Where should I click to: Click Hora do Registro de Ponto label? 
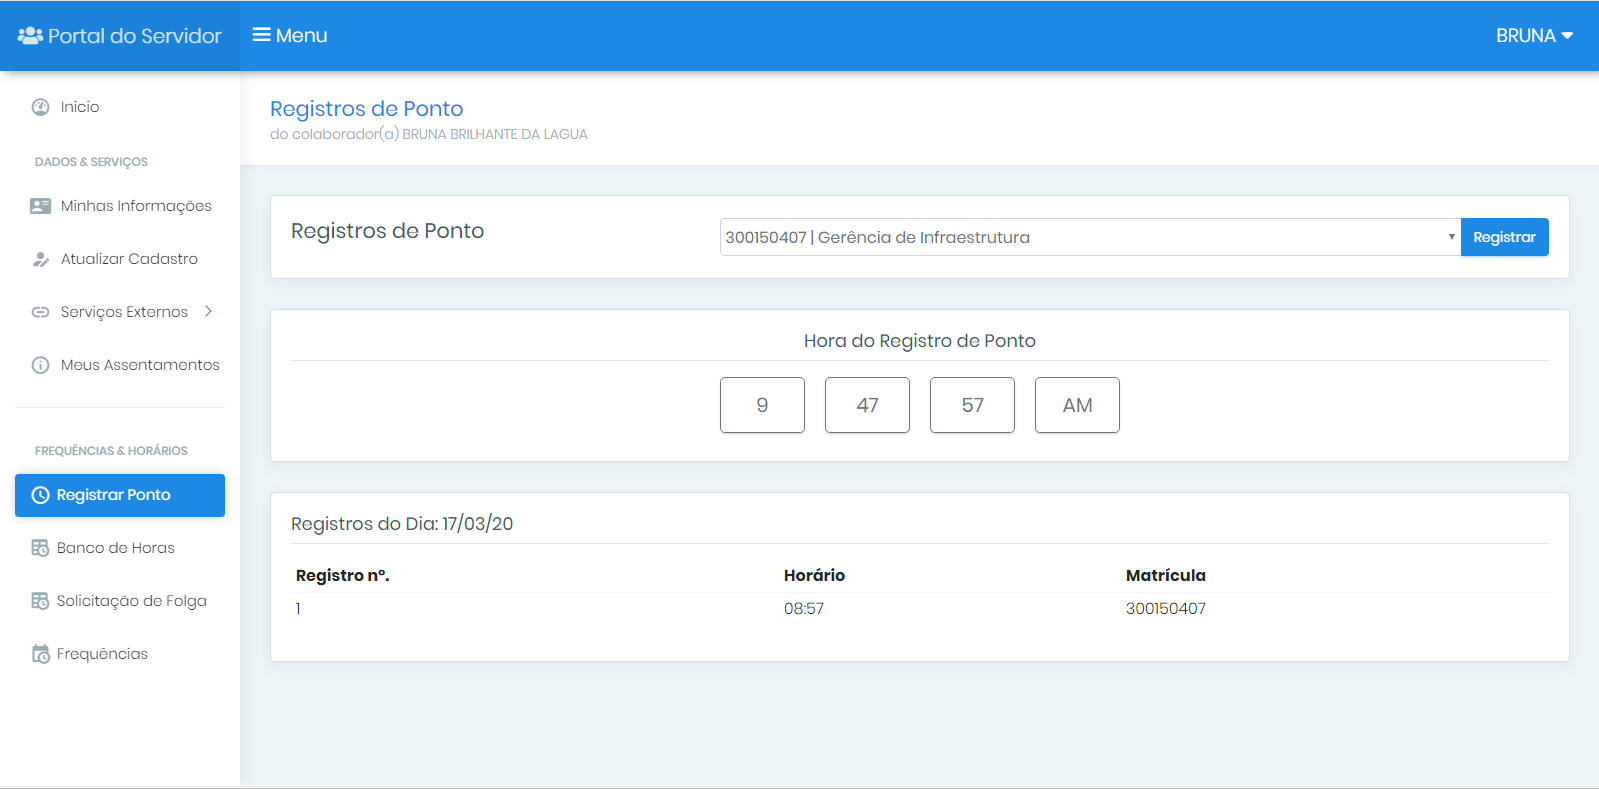(920, 341)
